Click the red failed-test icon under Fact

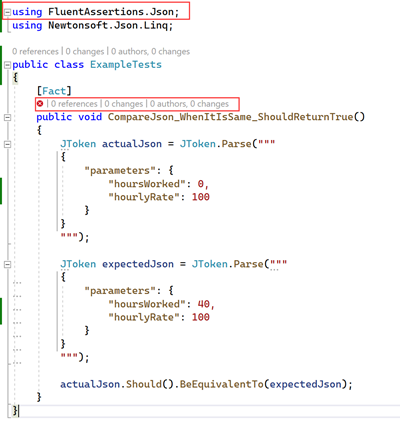[x=40, y=104]
